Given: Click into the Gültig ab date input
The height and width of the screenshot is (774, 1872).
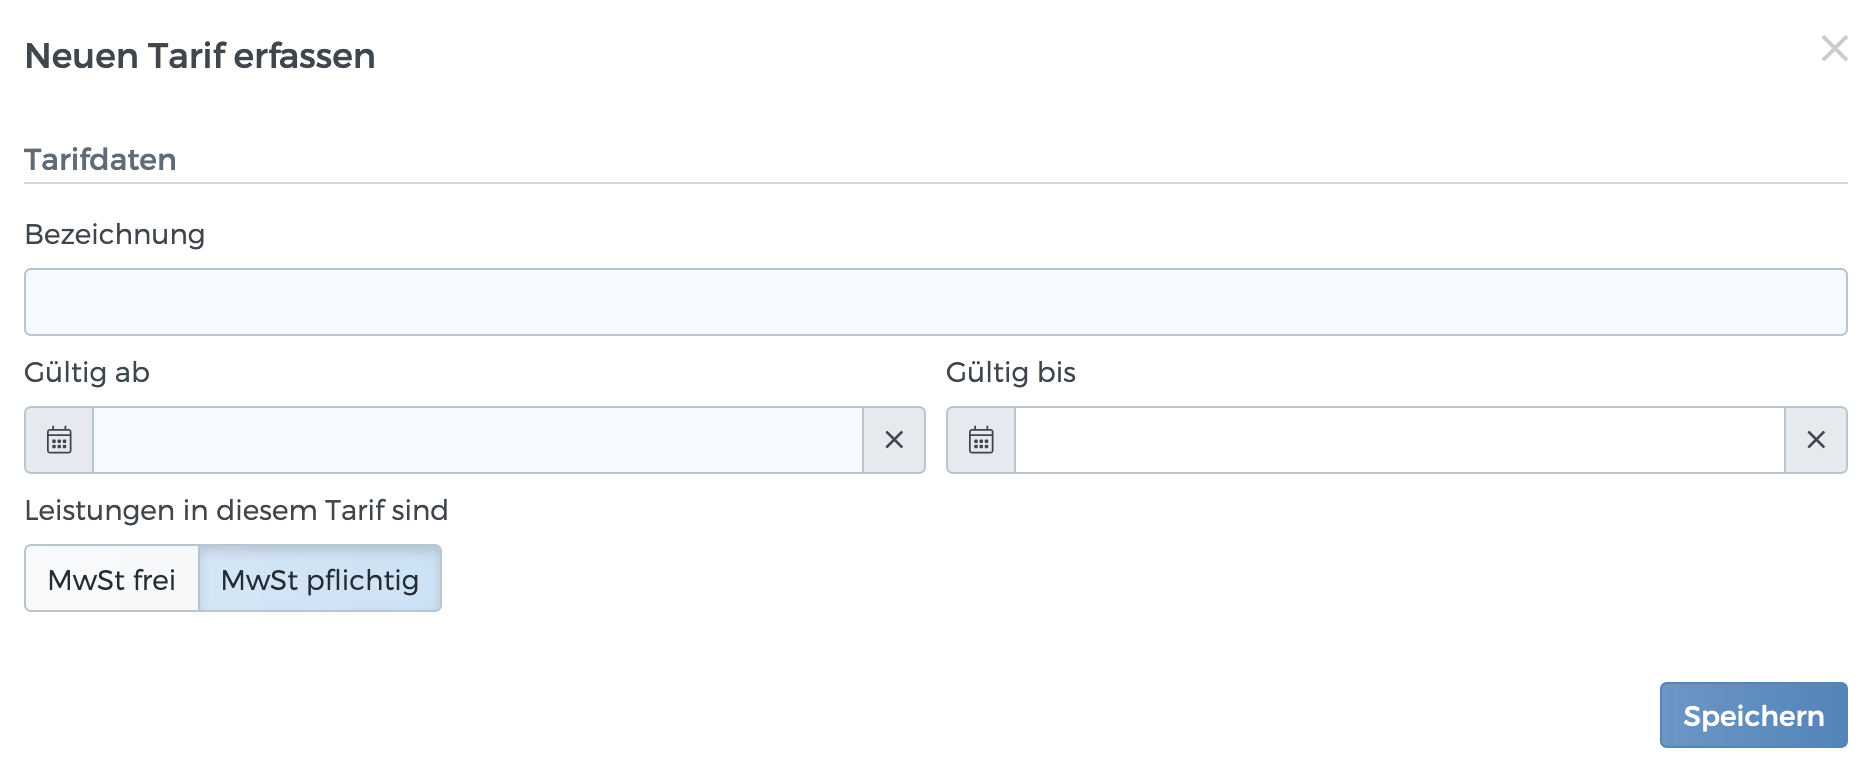Looking at the screenshot, I should (x=478, y=440).
